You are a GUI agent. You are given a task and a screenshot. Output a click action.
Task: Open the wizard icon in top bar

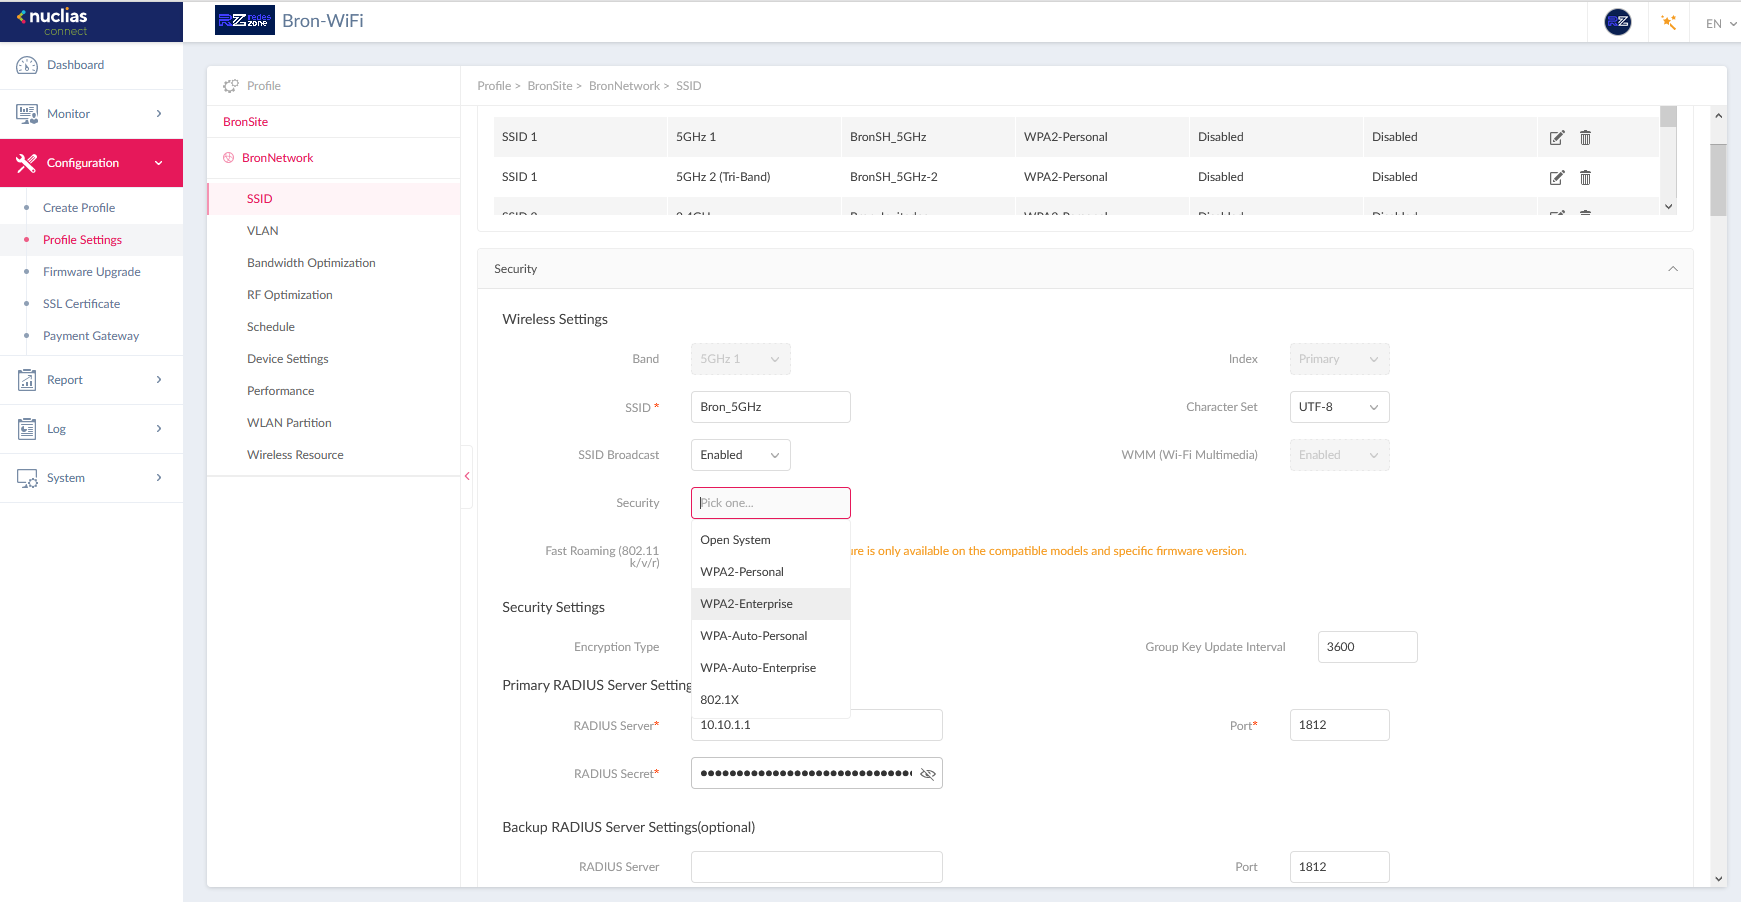coord(1668,22)
